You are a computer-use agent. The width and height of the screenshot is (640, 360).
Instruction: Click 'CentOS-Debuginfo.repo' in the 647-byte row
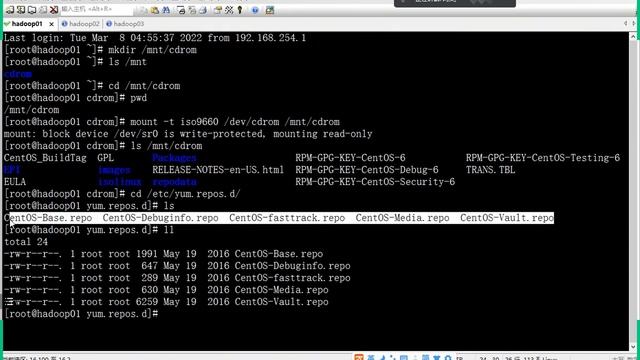click(292, 266)
